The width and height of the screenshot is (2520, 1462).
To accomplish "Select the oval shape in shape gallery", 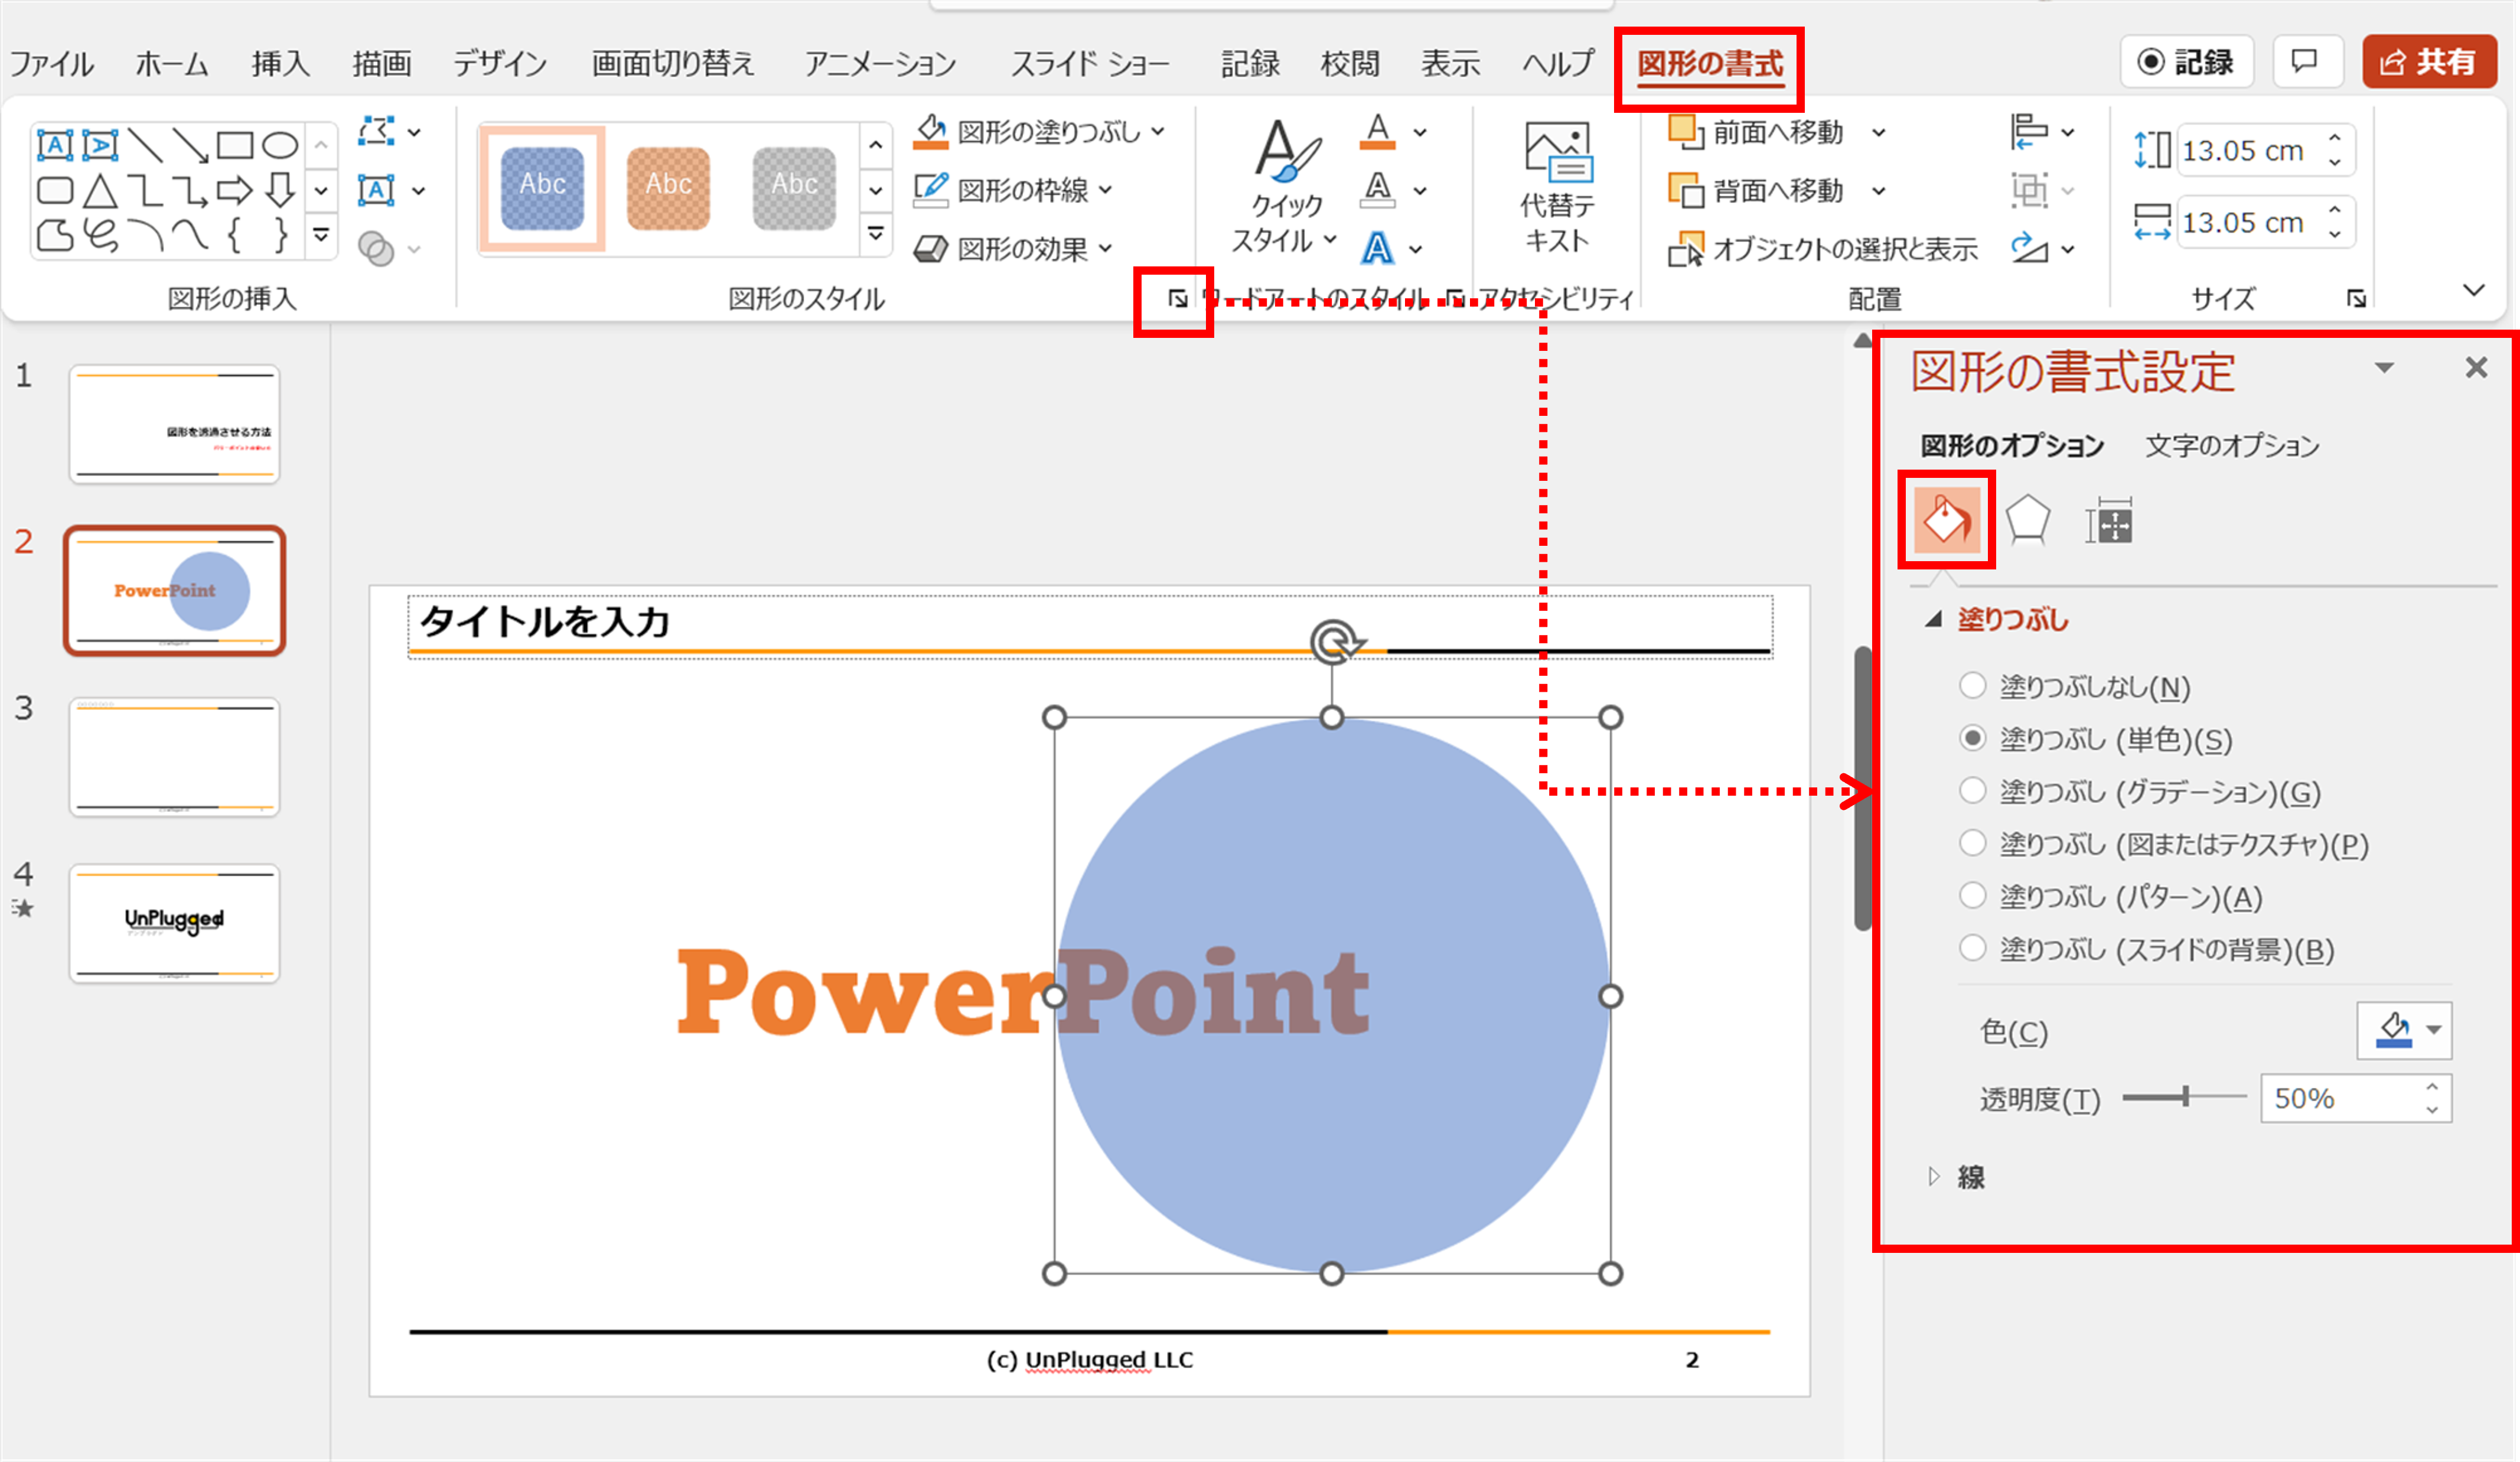I will click(280, 146).
